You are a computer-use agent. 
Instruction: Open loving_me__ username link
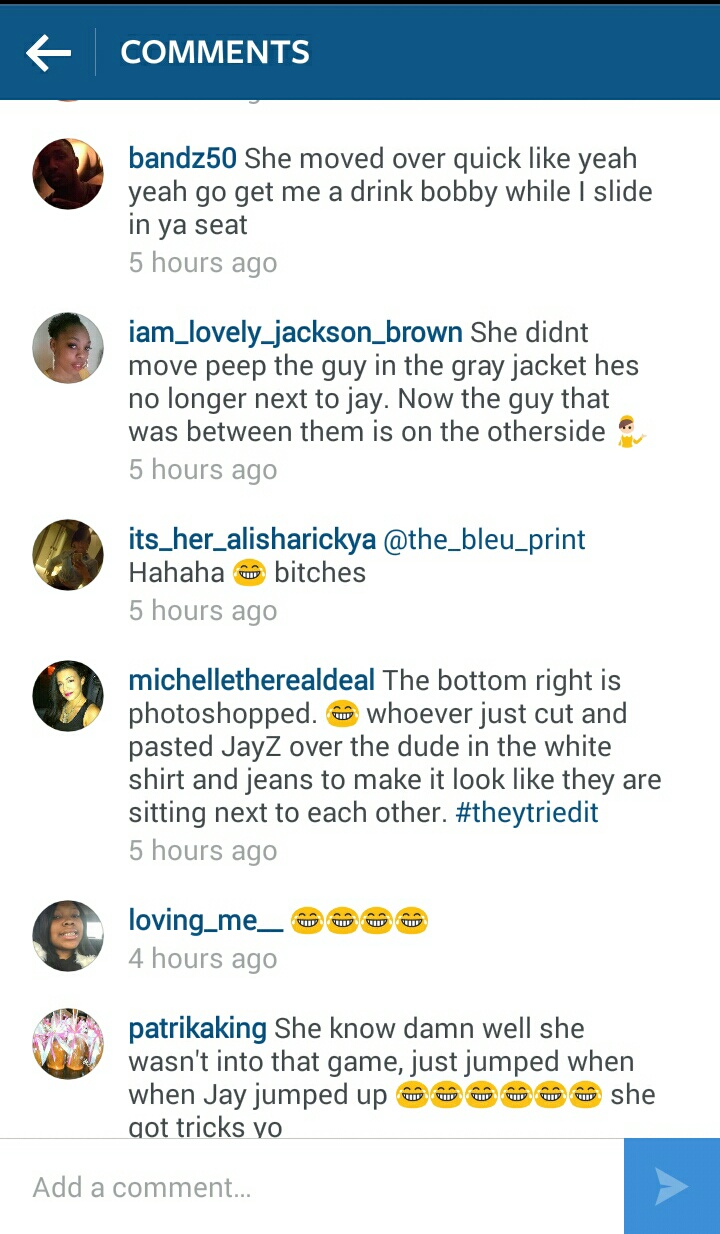pyautogui.click(x=206, y=921)
